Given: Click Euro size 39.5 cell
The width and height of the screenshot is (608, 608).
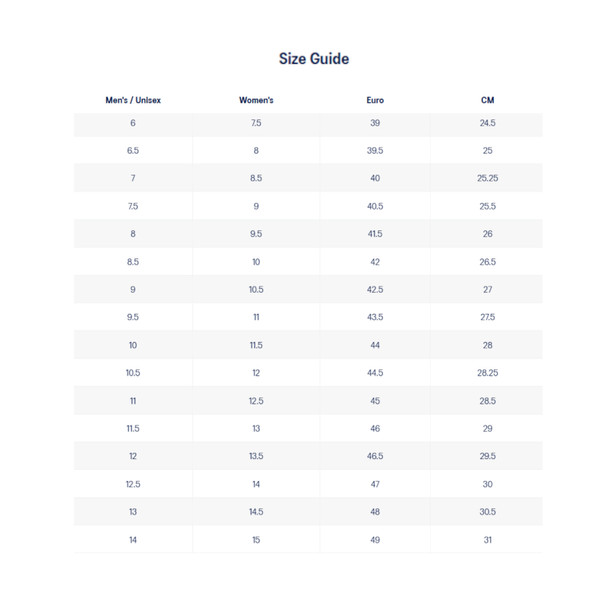Looking at the screenshot, I should tap(375, 151).
